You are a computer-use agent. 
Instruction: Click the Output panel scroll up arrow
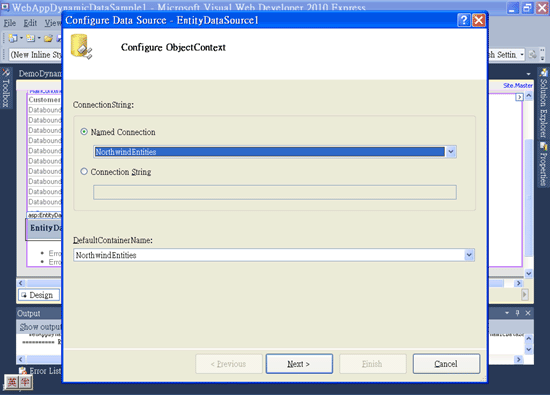[x=529, y=339]
